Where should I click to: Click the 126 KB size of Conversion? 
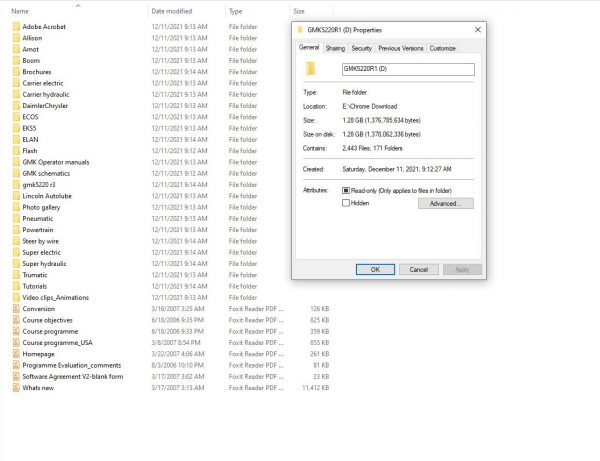tap(320, 309)
